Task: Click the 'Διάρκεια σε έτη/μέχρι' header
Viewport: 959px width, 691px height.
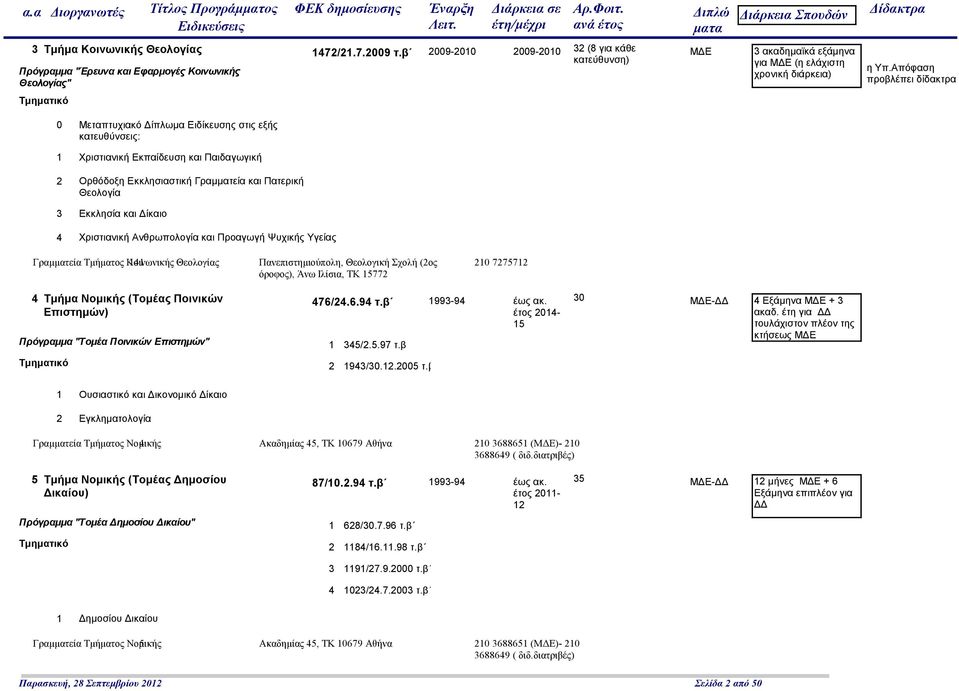Action: pyautogui.click(x=526, y=17)
